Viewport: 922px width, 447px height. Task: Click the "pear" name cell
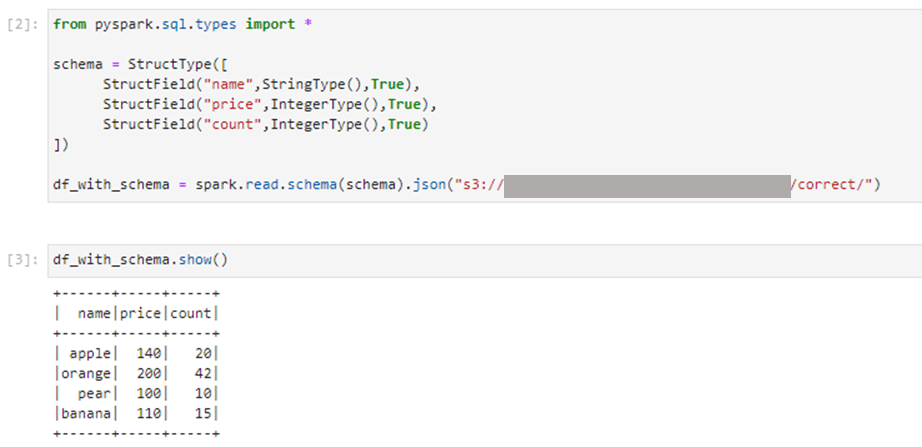click(94, 394)
